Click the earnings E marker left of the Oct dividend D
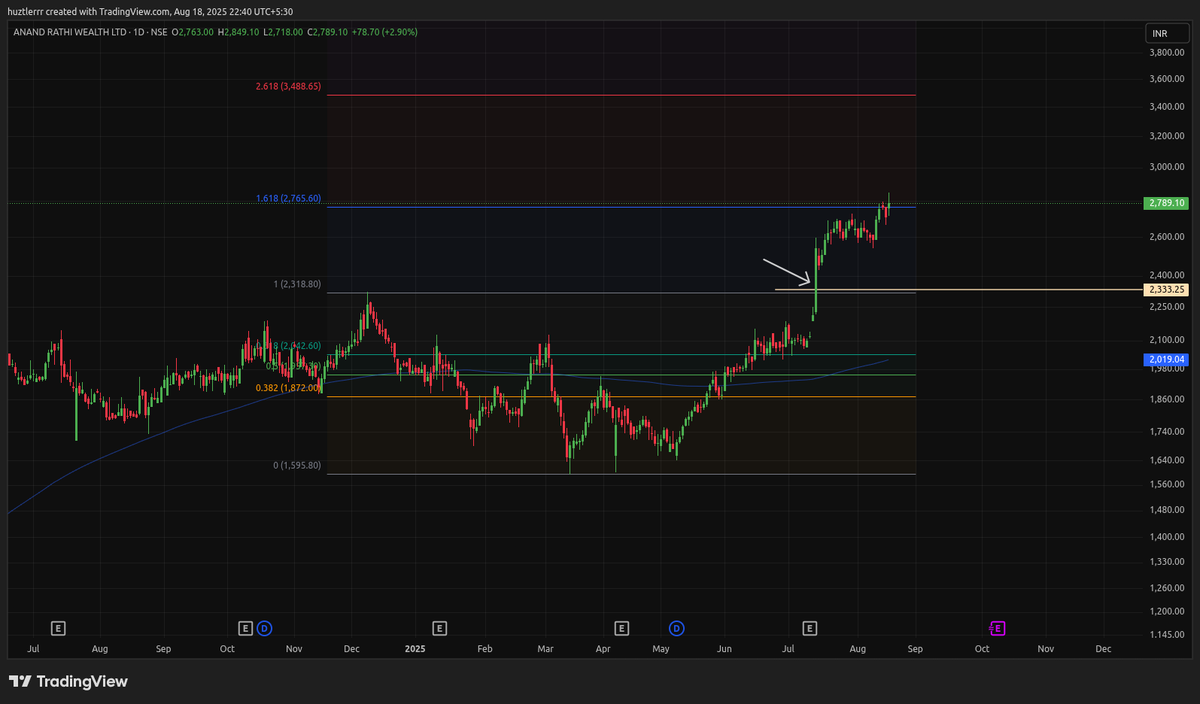Image resolution: width=1200 pixels, height=704 pixels. pos(245,628)
